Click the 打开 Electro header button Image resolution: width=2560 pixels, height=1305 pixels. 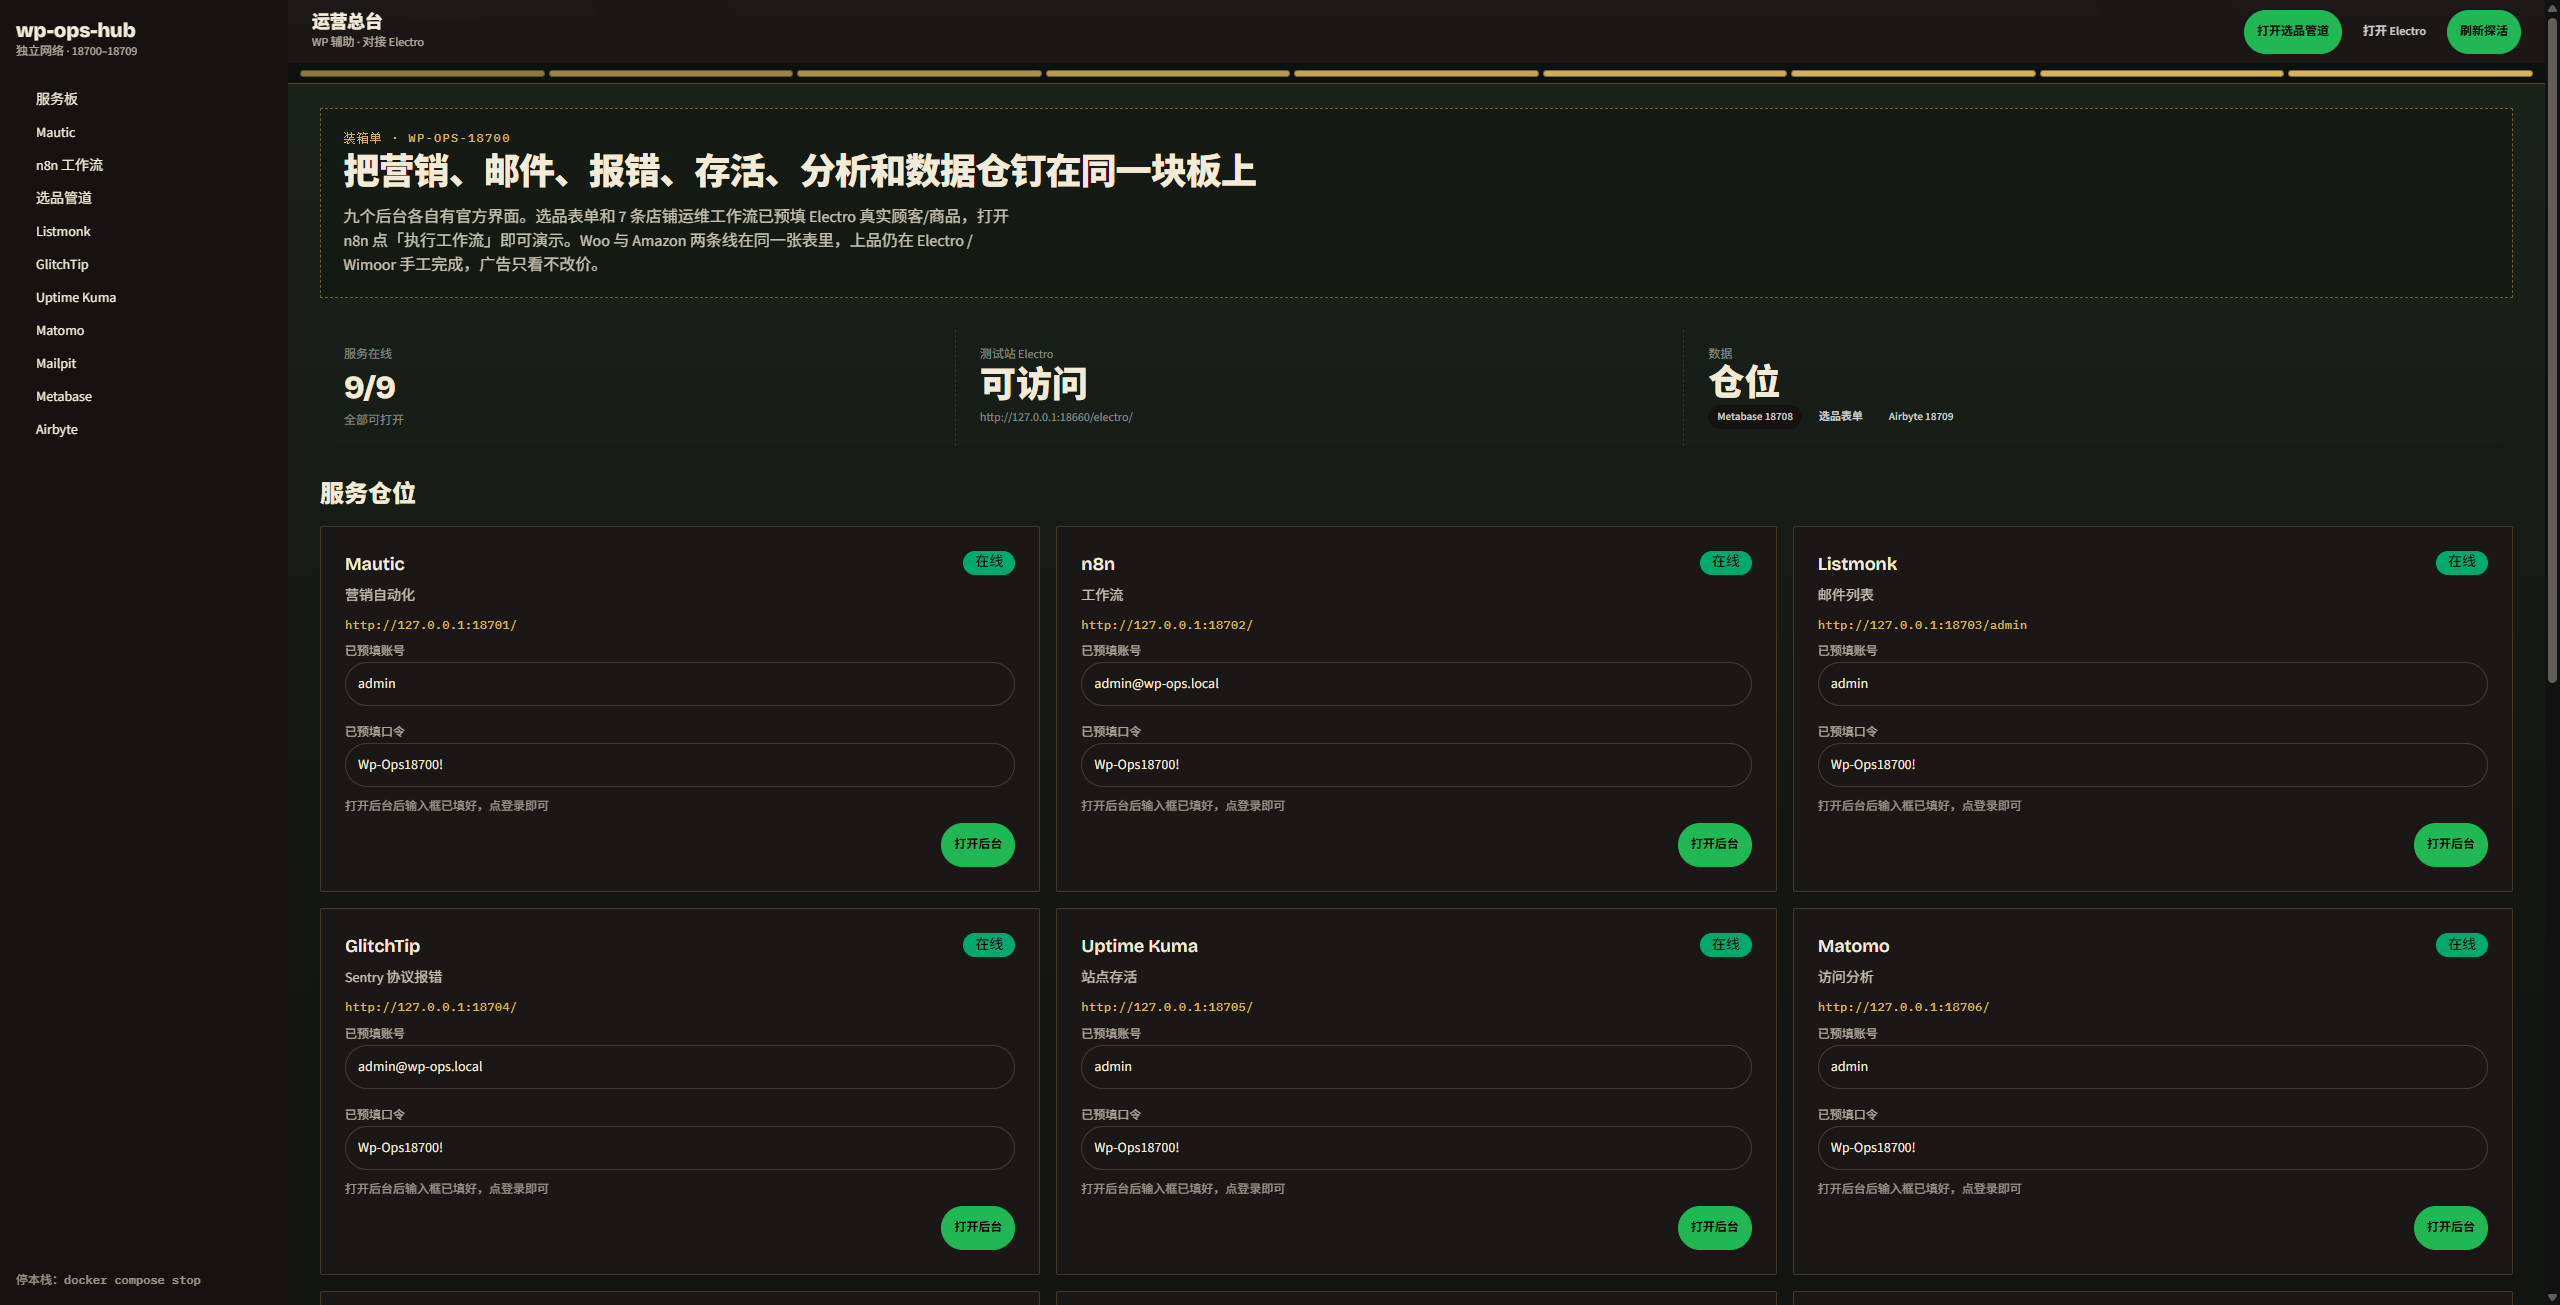coord(2394,31)
